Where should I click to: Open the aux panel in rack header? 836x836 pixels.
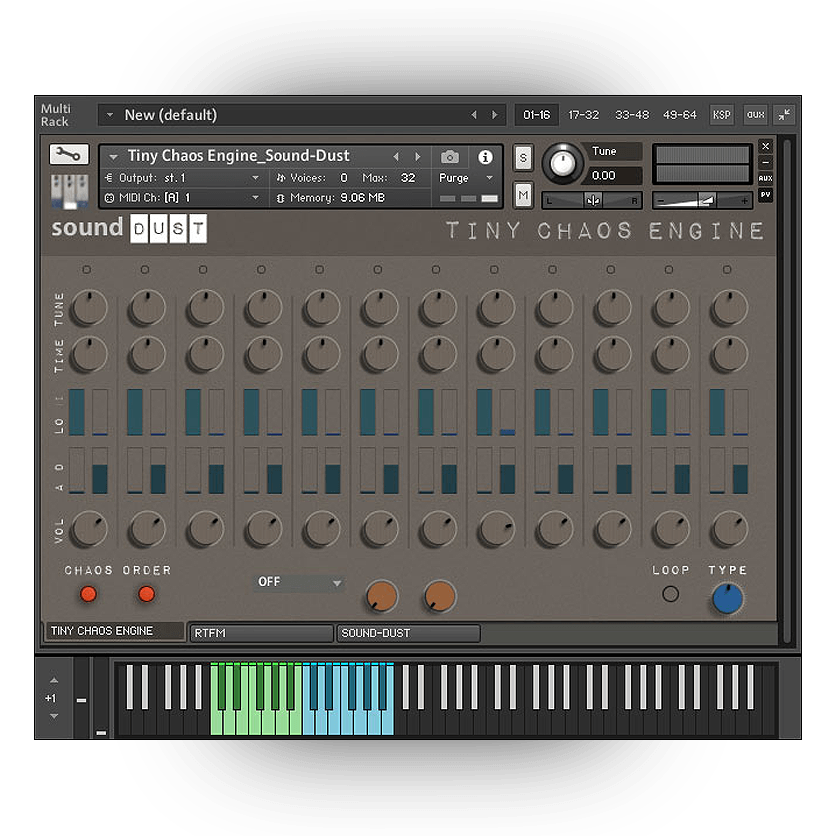[x=755, y=115]
